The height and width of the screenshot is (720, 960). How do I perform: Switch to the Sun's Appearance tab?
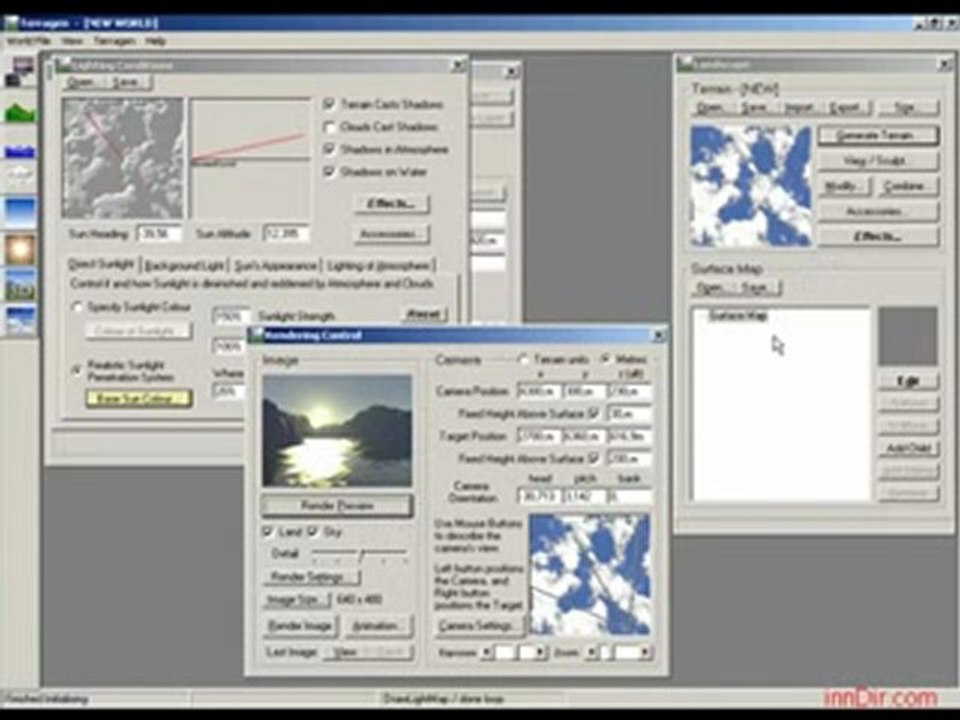tap(276, 266)
